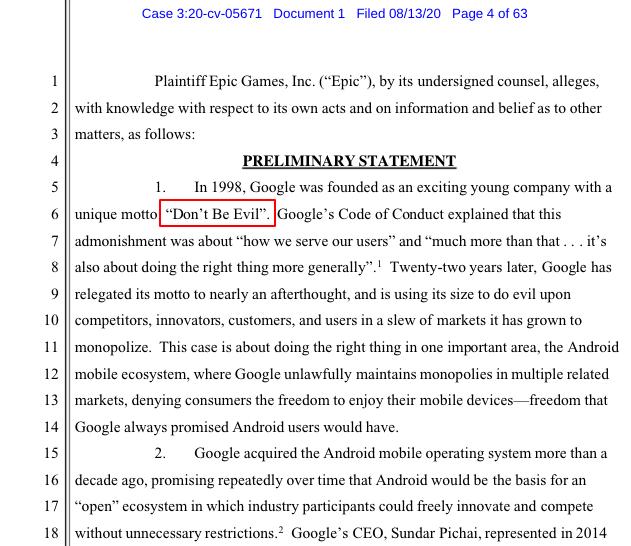Click "Filed 08/13/20" in the header

[x=398, y=14]
